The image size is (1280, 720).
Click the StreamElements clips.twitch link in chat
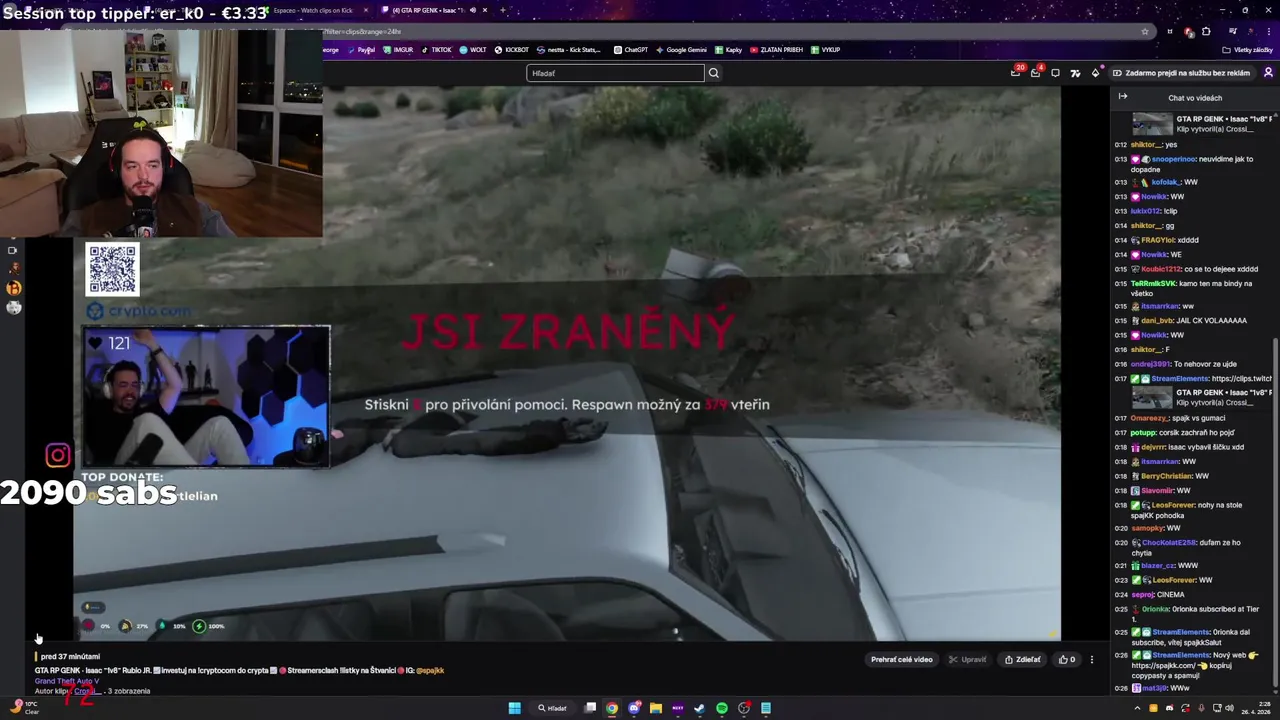tap(1241, 379)
